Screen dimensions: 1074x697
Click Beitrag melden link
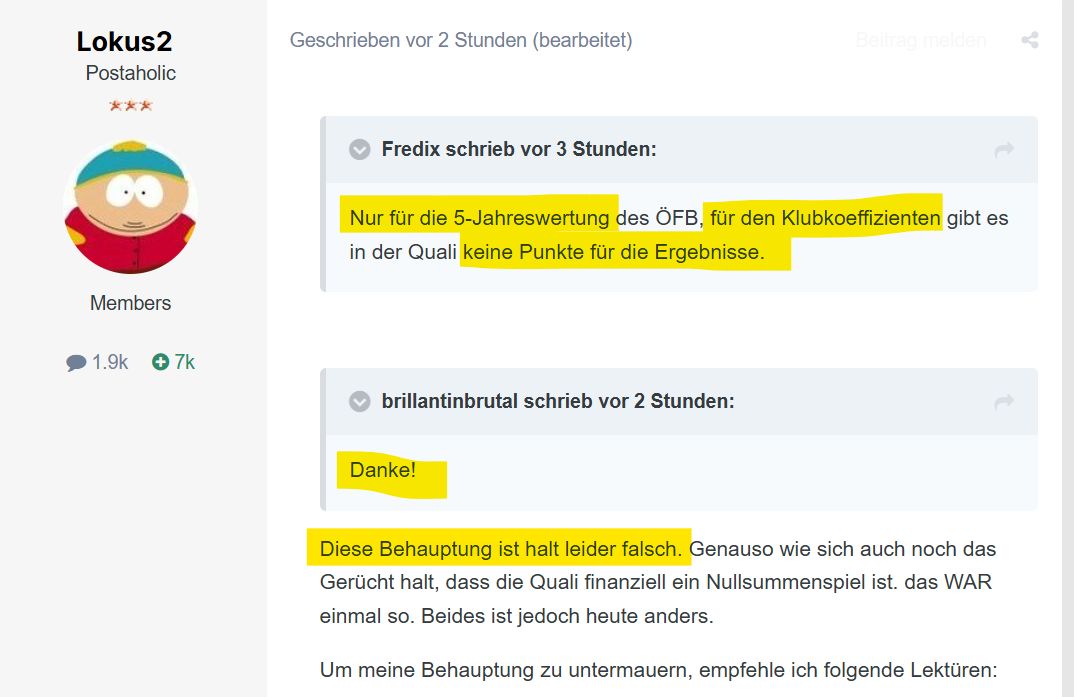coord(921,40)
